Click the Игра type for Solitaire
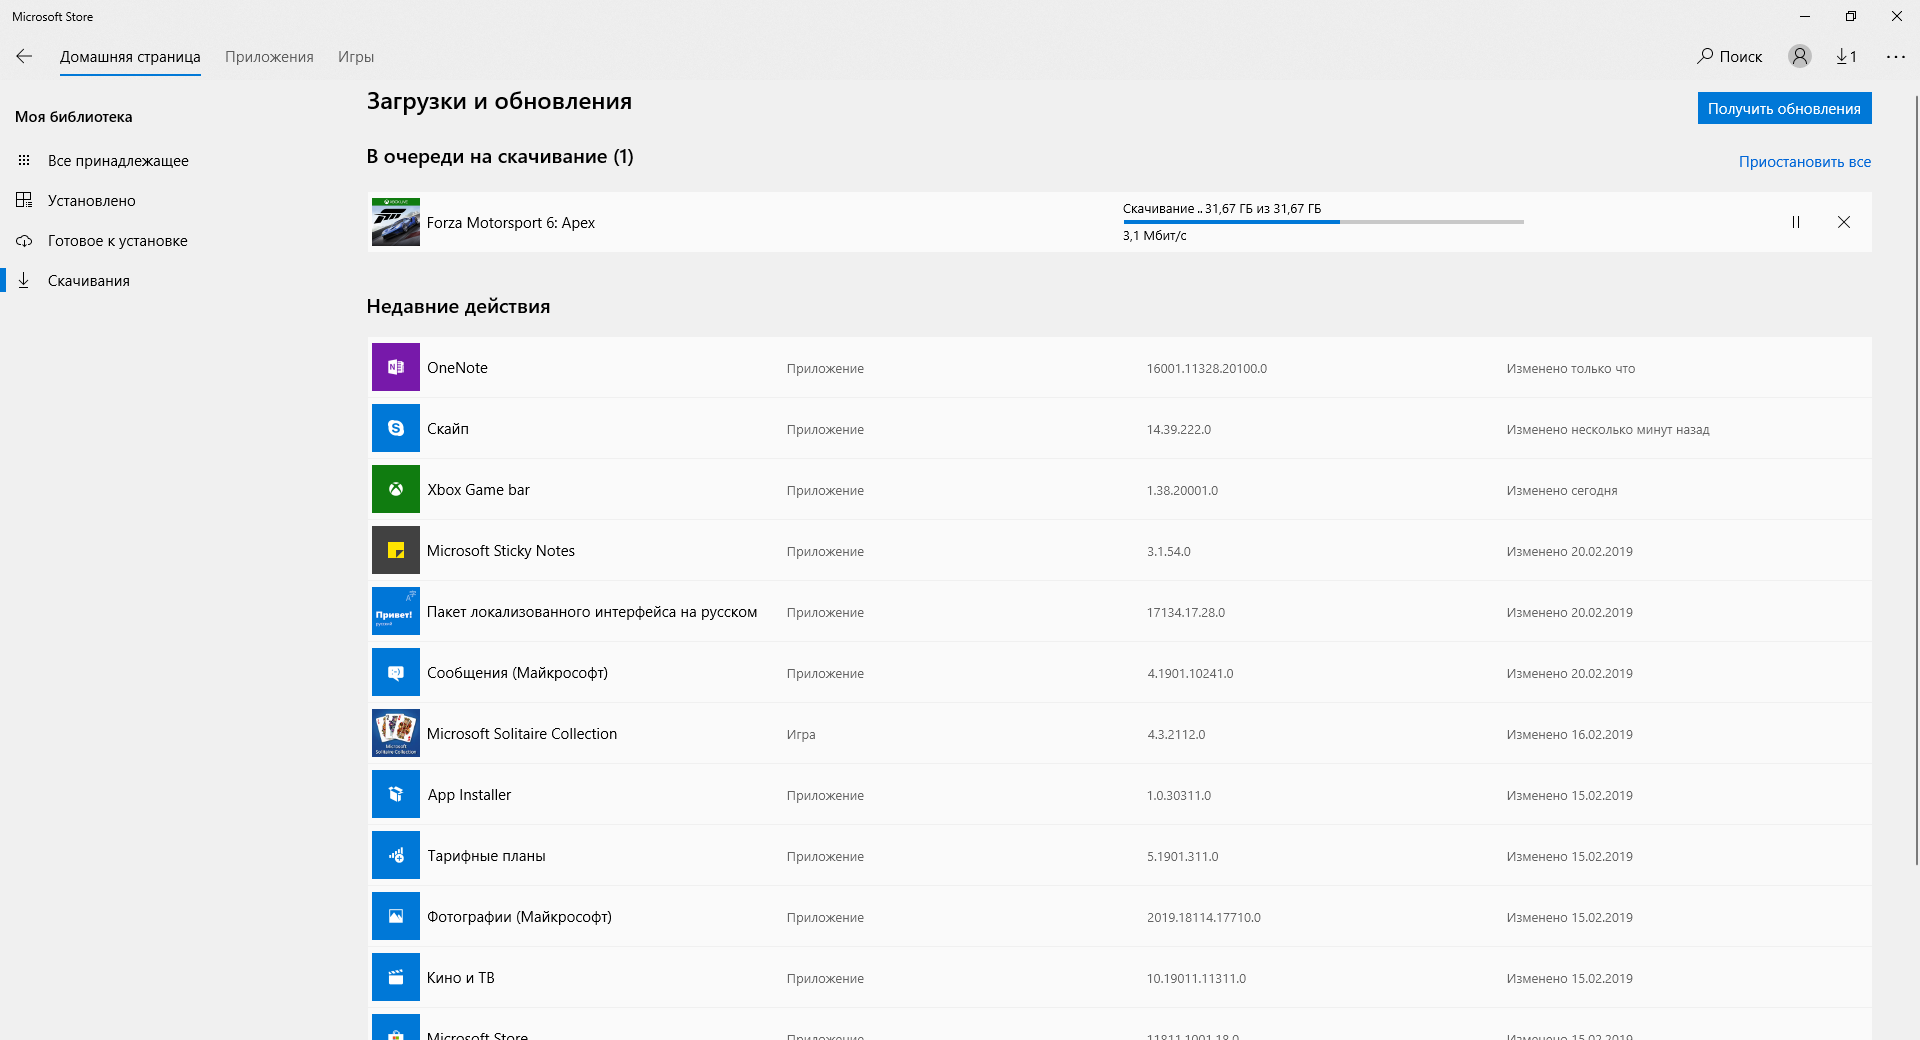The height and width of the screenshot is (1040, 1920). pyautogui.click(x=801, y=735)
